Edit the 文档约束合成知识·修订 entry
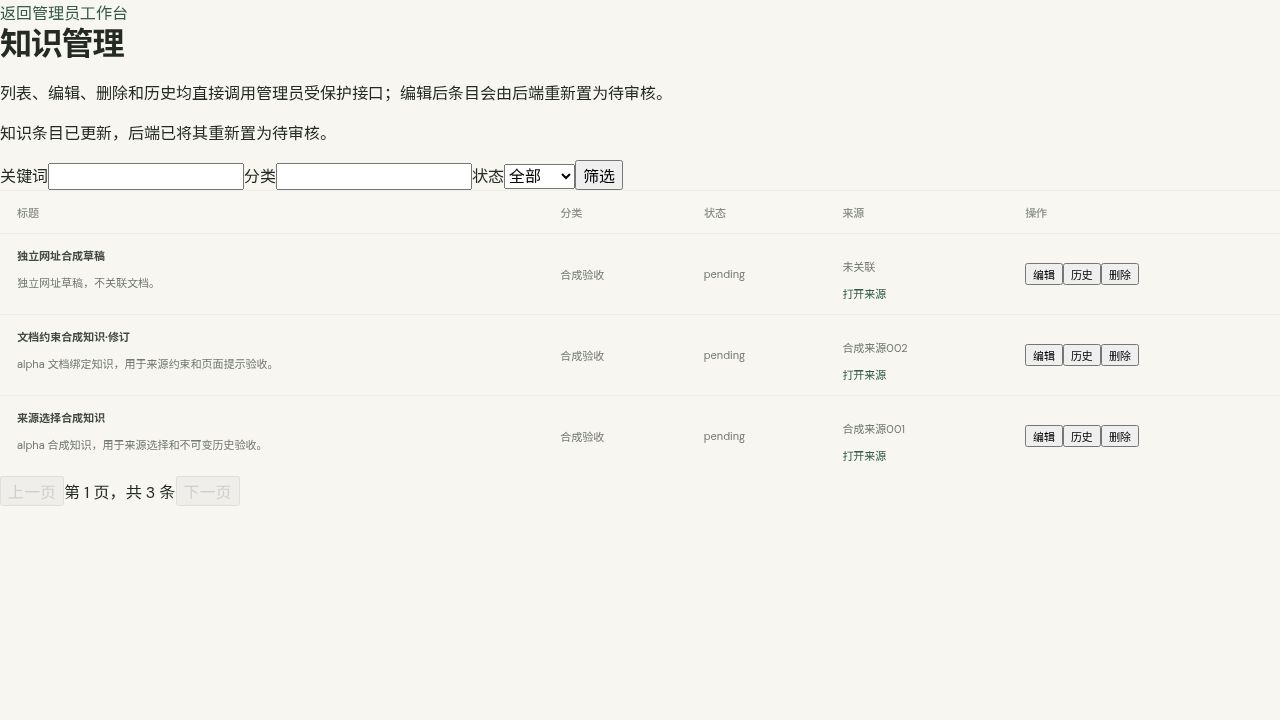This screenshot has height=720, width=1280. pos(1044,355)
